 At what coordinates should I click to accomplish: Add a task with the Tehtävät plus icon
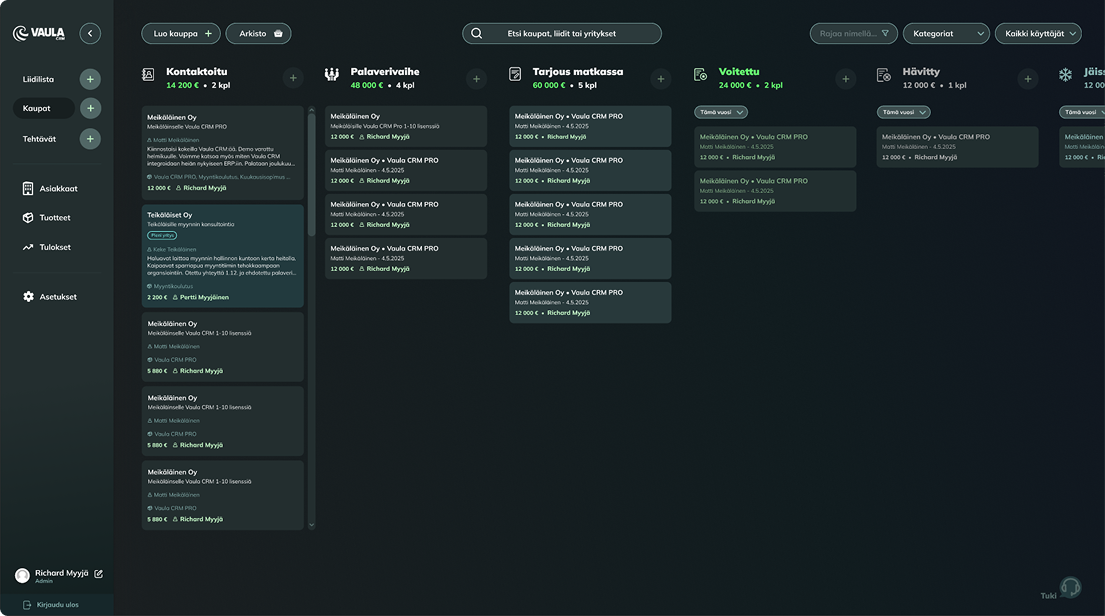click(x=91, y=138)
